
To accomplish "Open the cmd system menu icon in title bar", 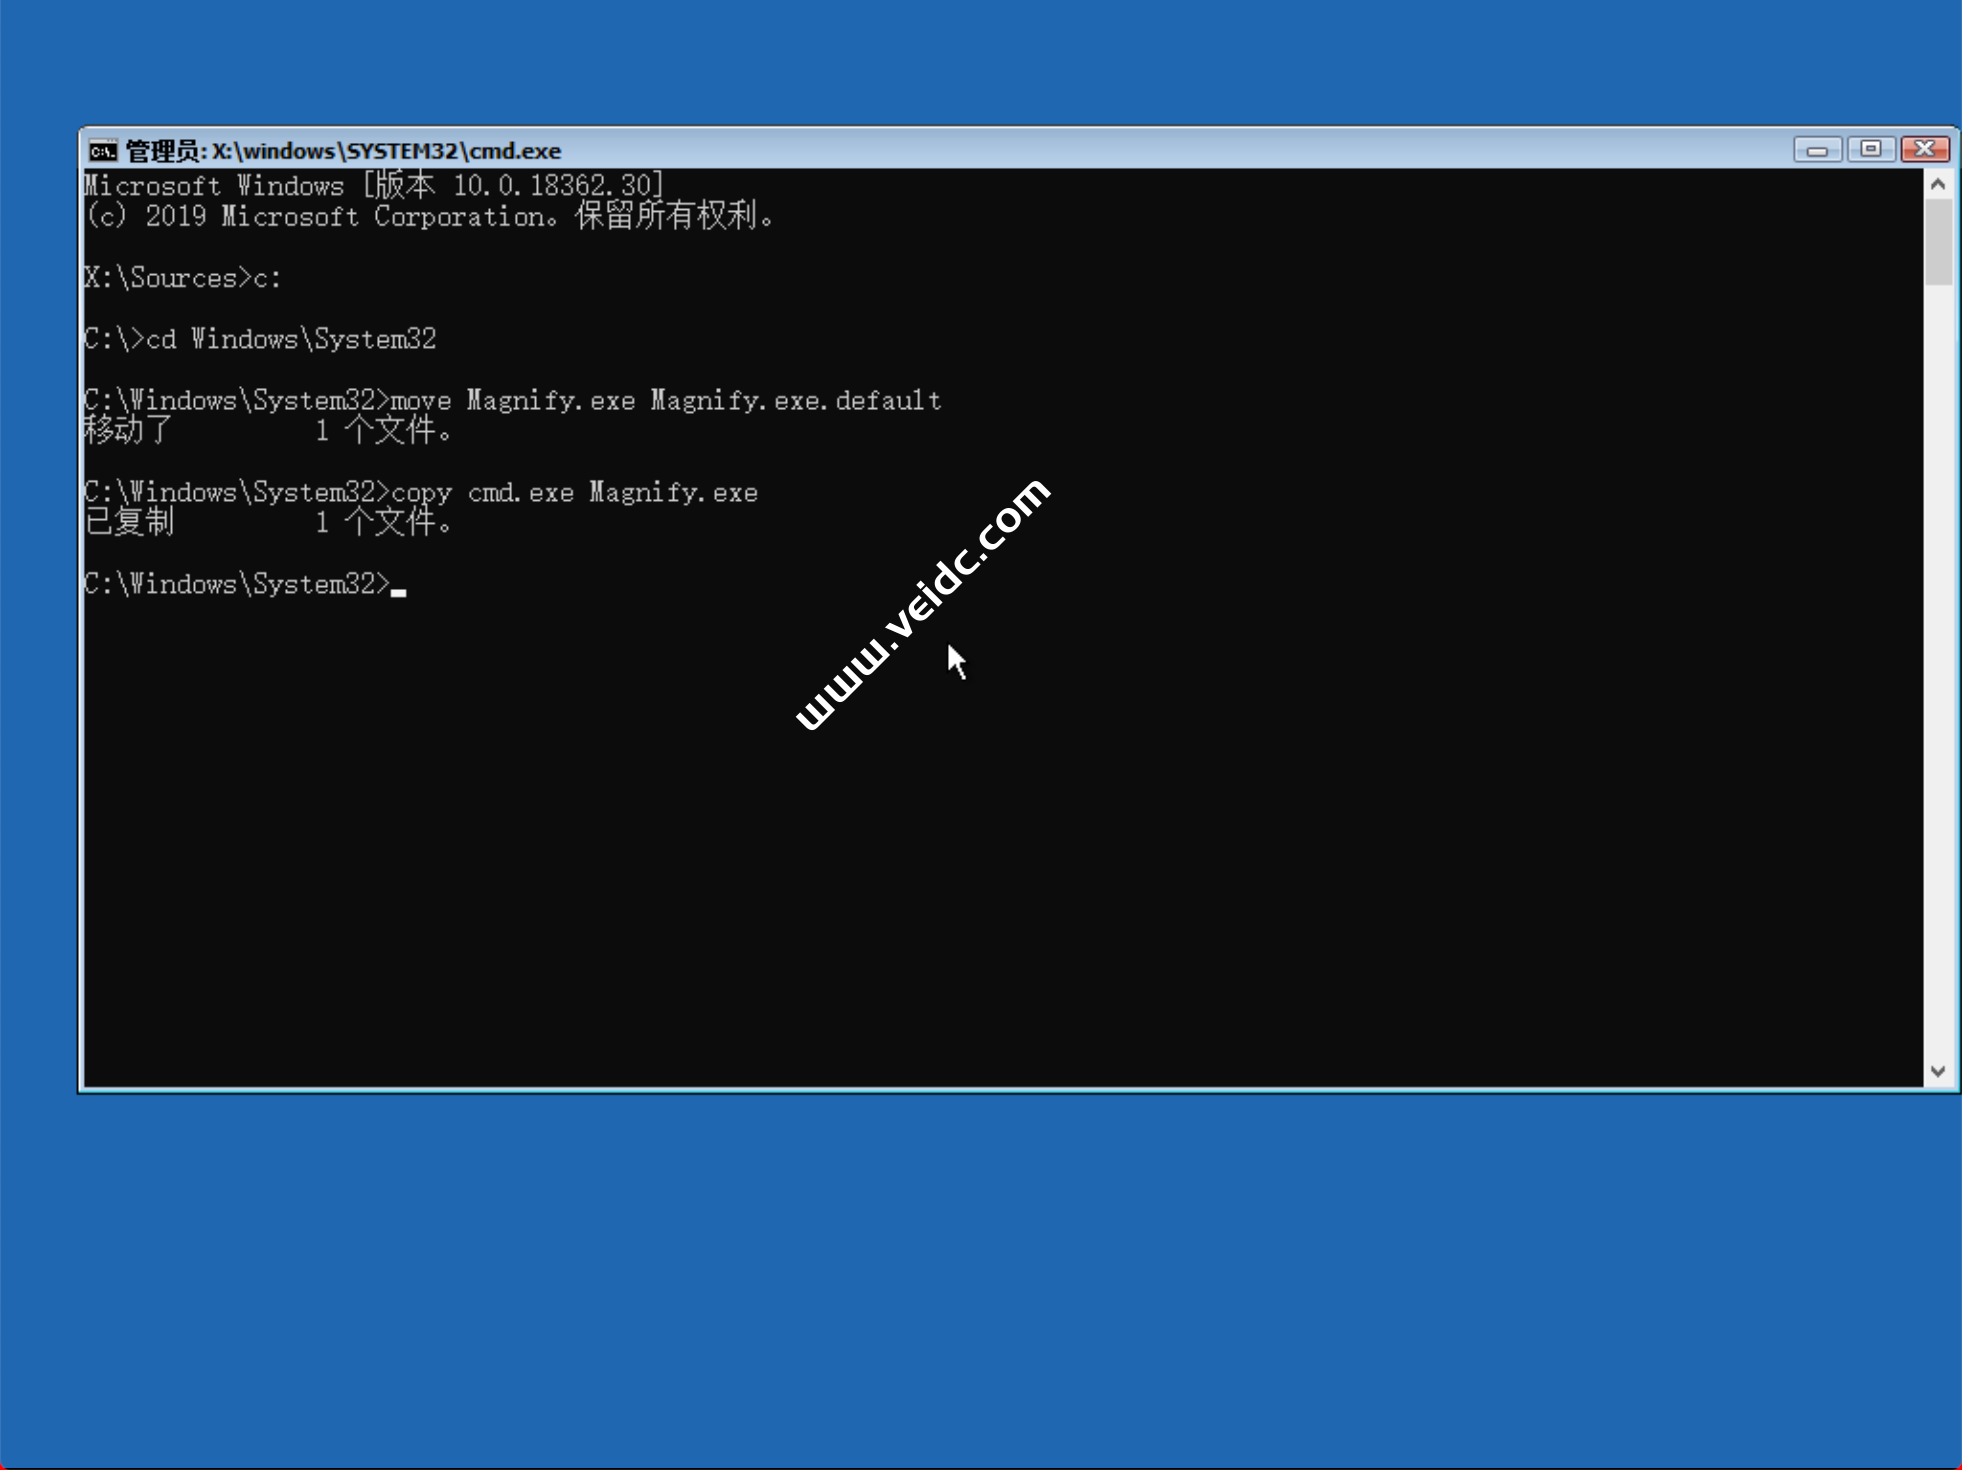I will click(x=102, y=151).
